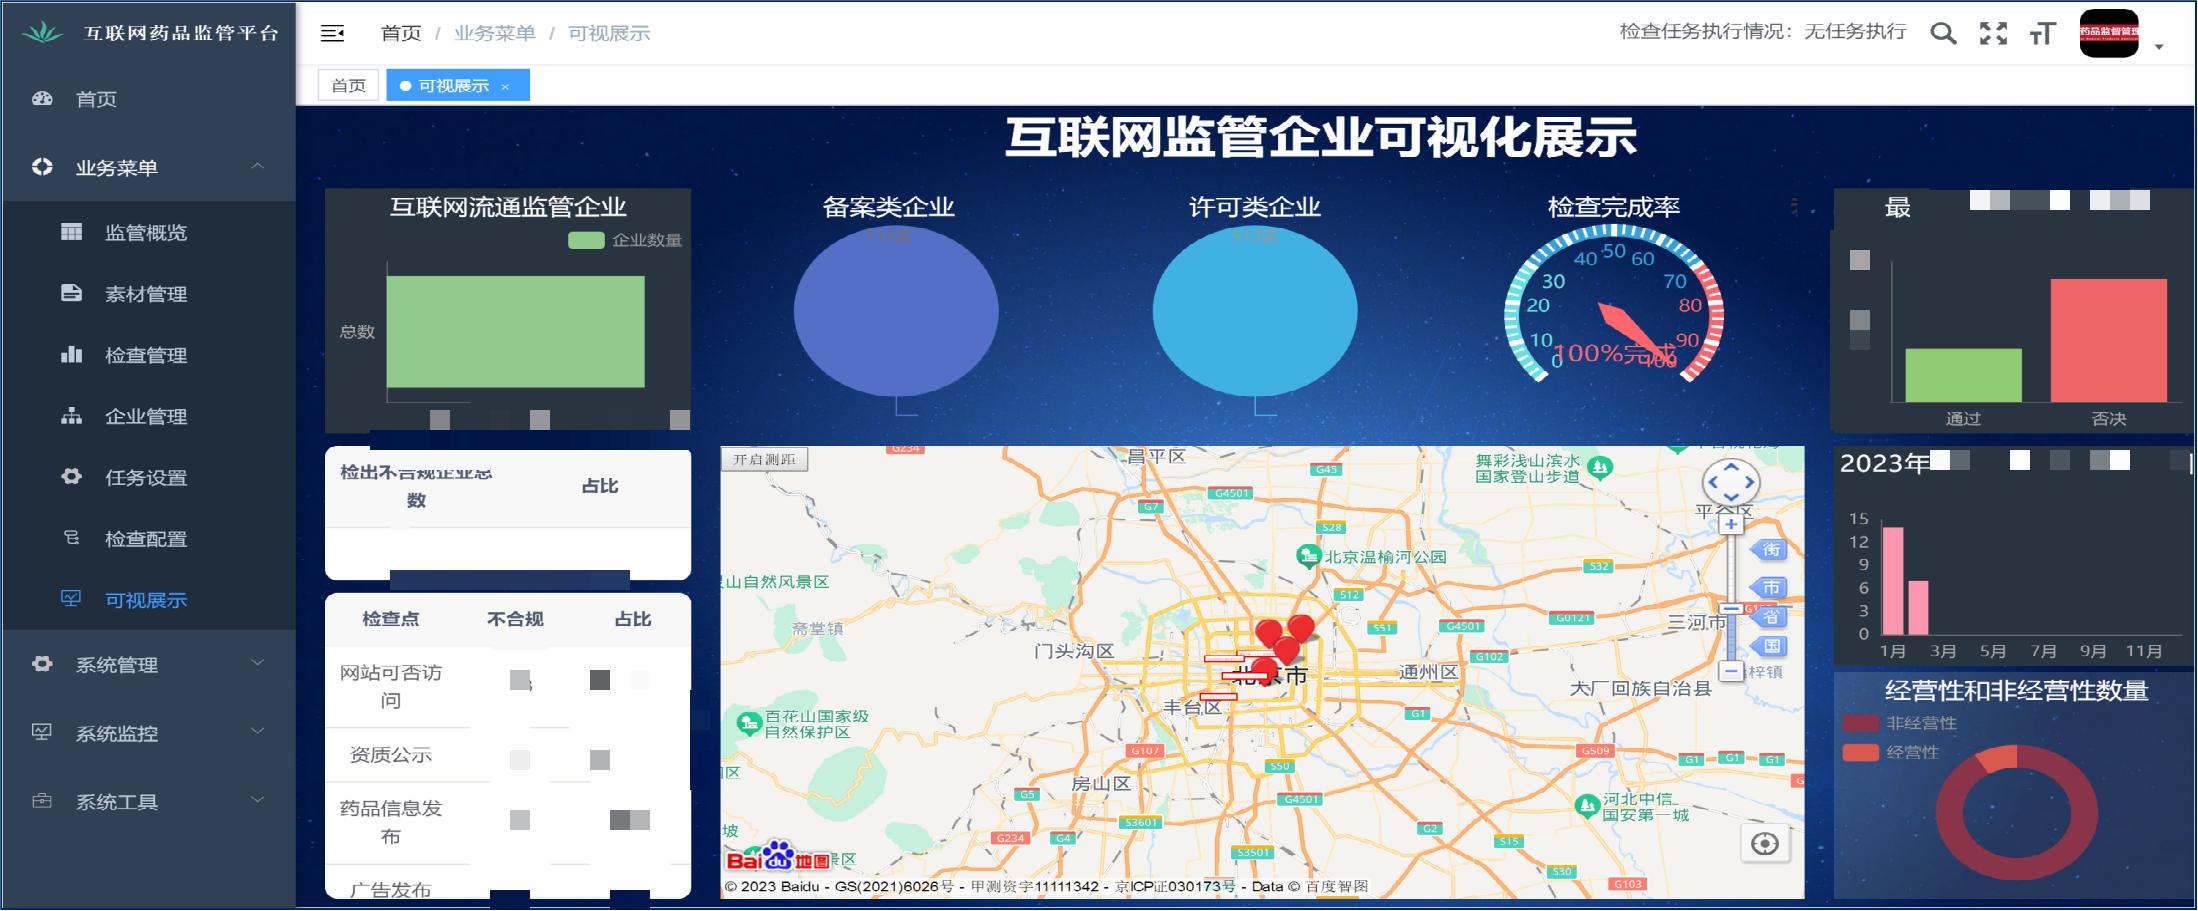The width and height of the screenshot is (2198, 911).
Task: Click the 系统工具 toolbox icon
Action: [42, 801]
